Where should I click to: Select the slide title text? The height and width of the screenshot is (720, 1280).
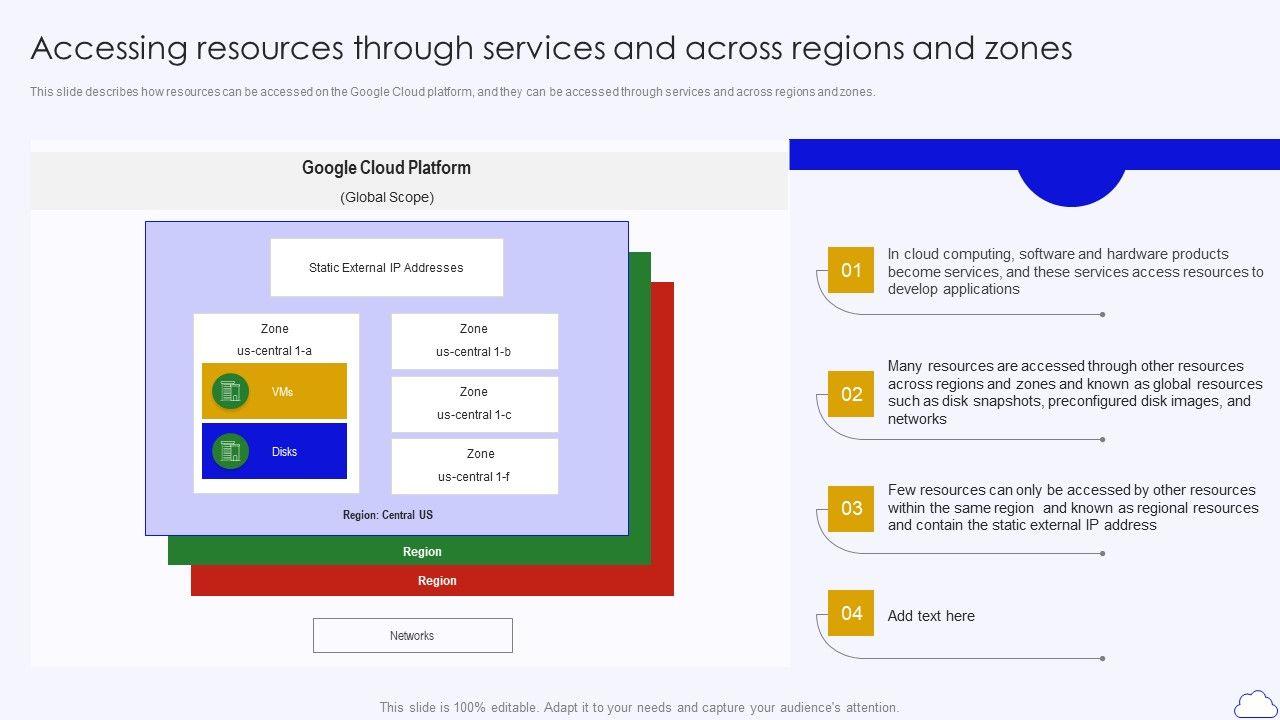point(551,48)
